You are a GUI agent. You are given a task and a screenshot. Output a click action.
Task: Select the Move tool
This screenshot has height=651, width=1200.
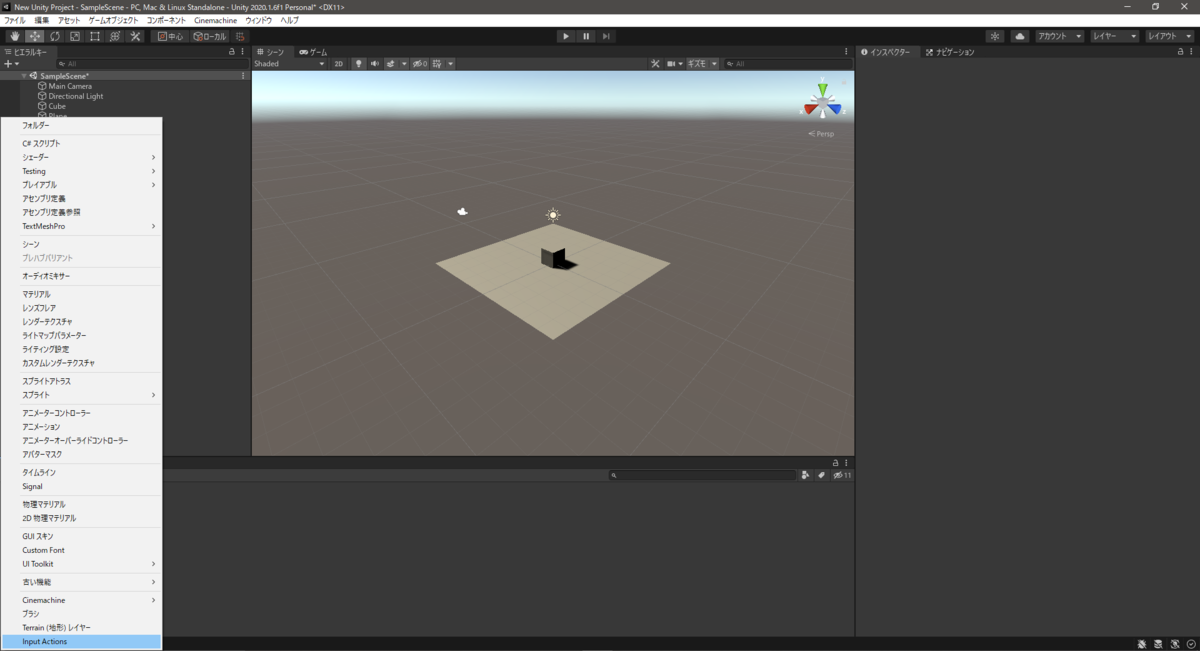click(x=35, y=36)
